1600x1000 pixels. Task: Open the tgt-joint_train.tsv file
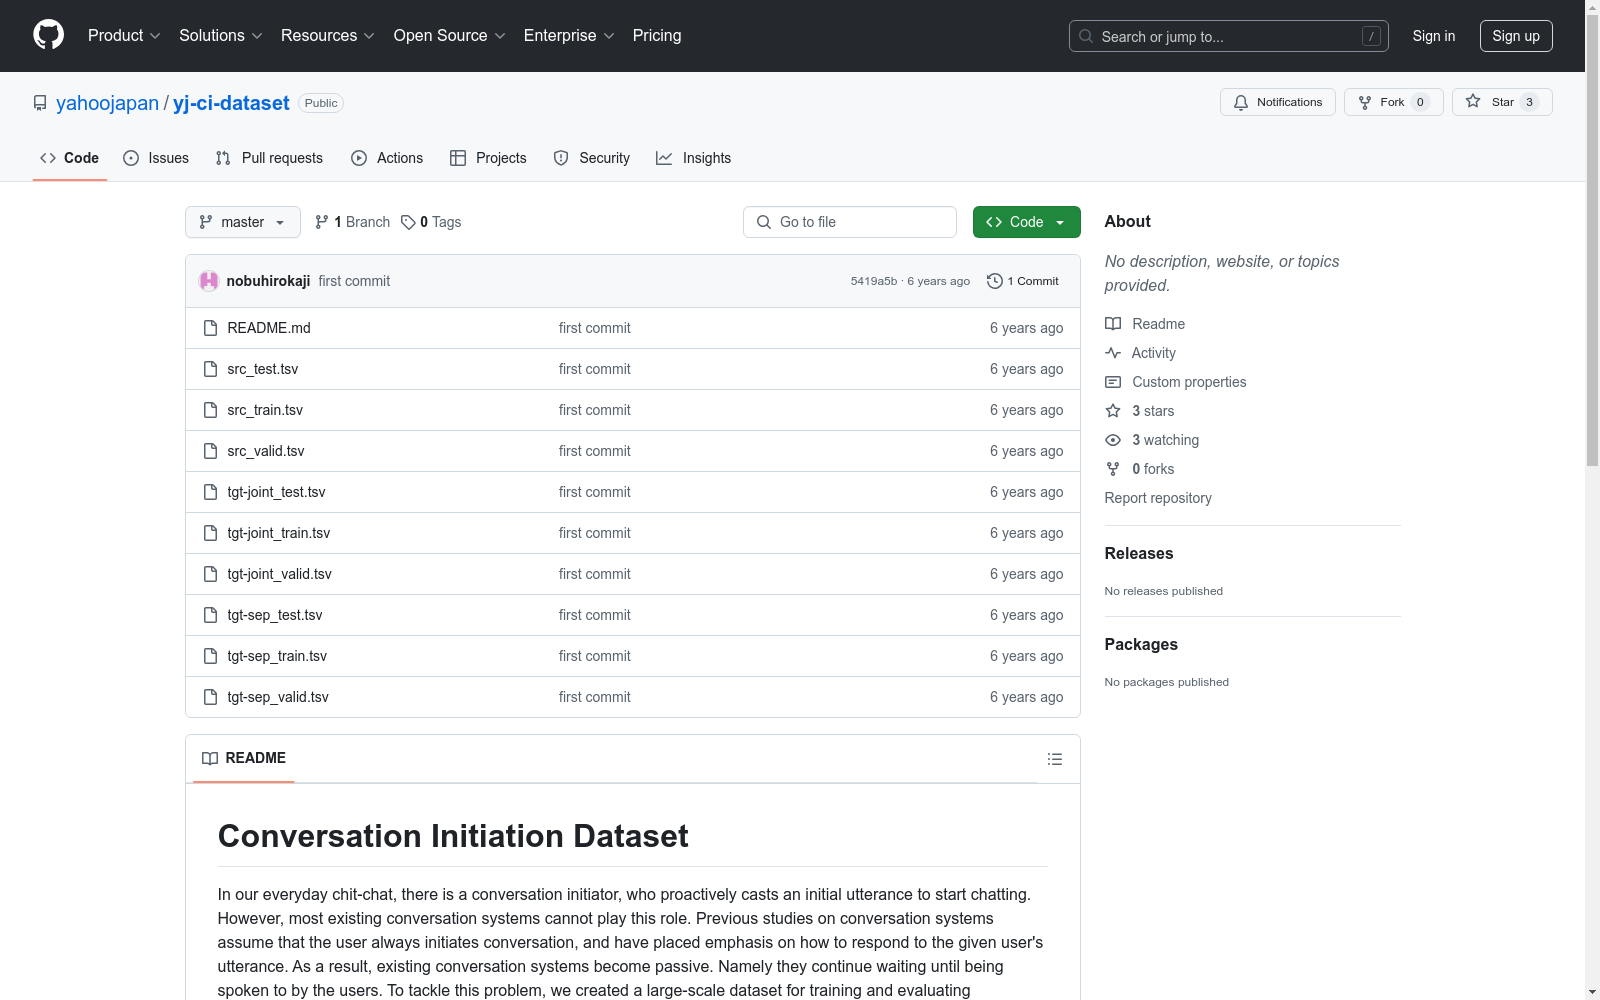tap(279, 533)
